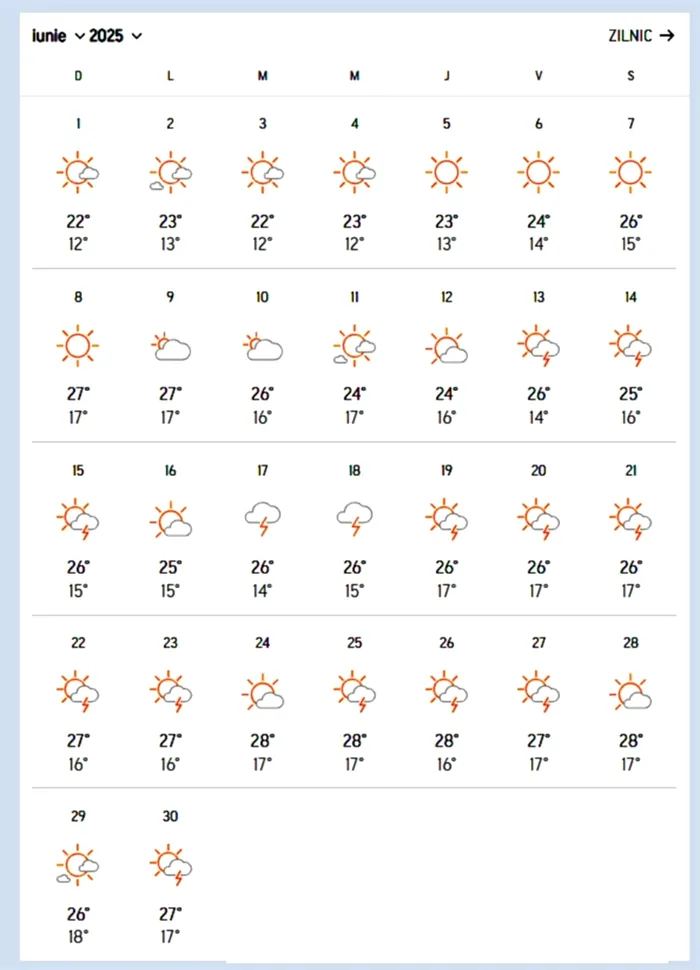Click the weather icon for June 11
This screenshot has height=970, width=700.
[x=354, y=346]
